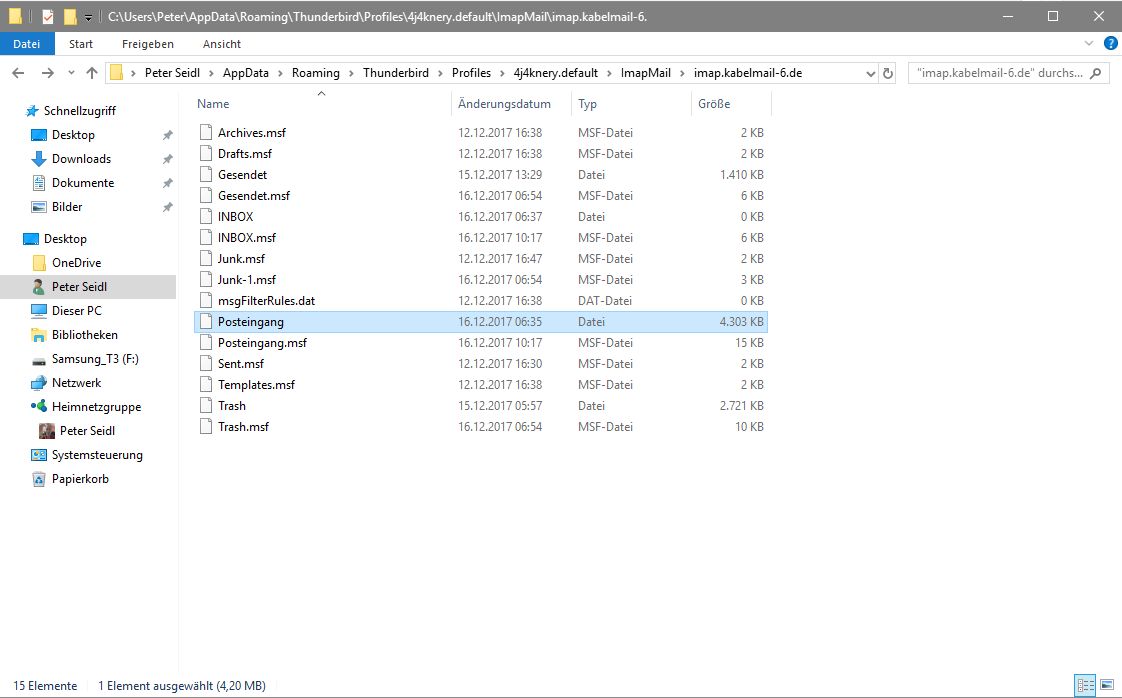The width and height of the screenshot is (1122, 698).
Task: Click Thunderbird in the breadcrumb path
Action: point(396,73)
